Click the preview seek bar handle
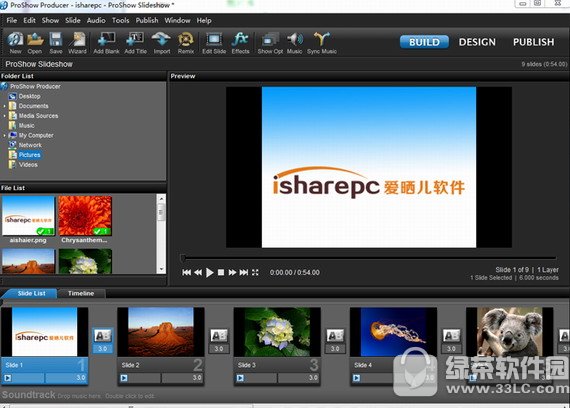 (183, 258)
